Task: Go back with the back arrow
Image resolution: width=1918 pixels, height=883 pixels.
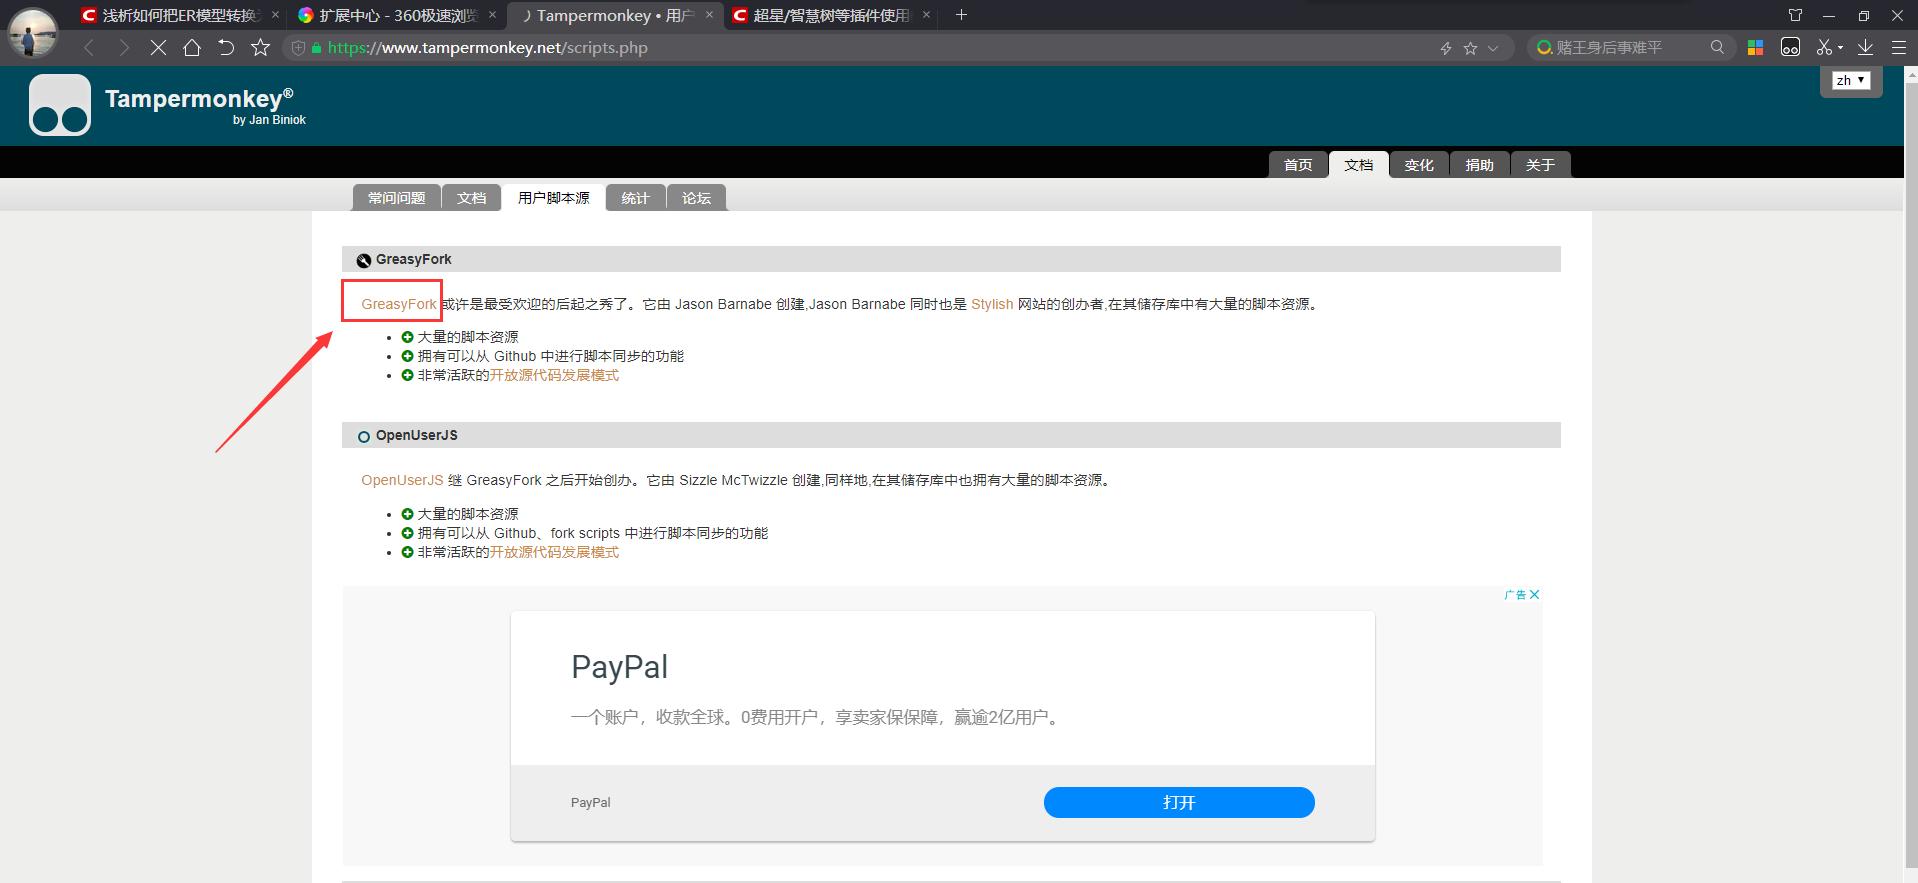Action: (x=89, y=48)
